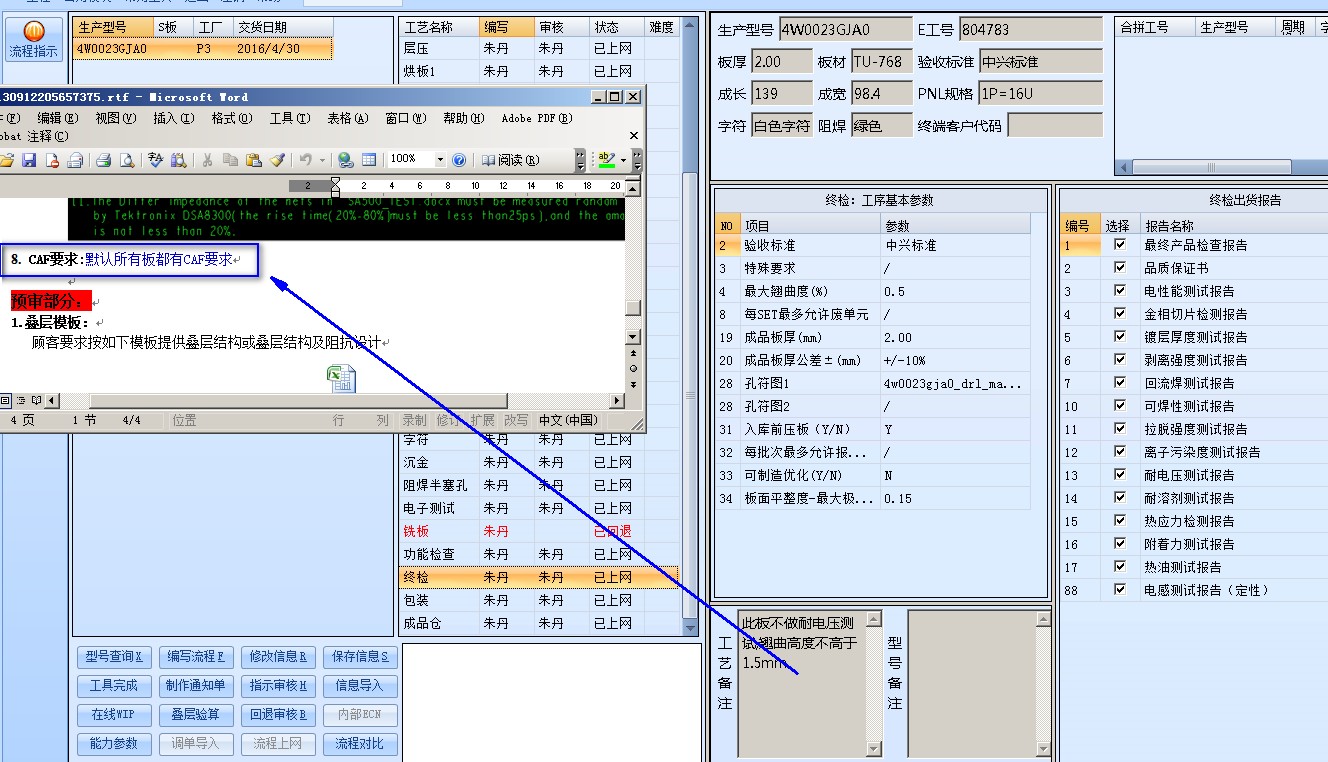Open the 格式(O) menu in Word
Image resolution: width=1328 pixels, height=762 pixels.
[x=231, y=118]
